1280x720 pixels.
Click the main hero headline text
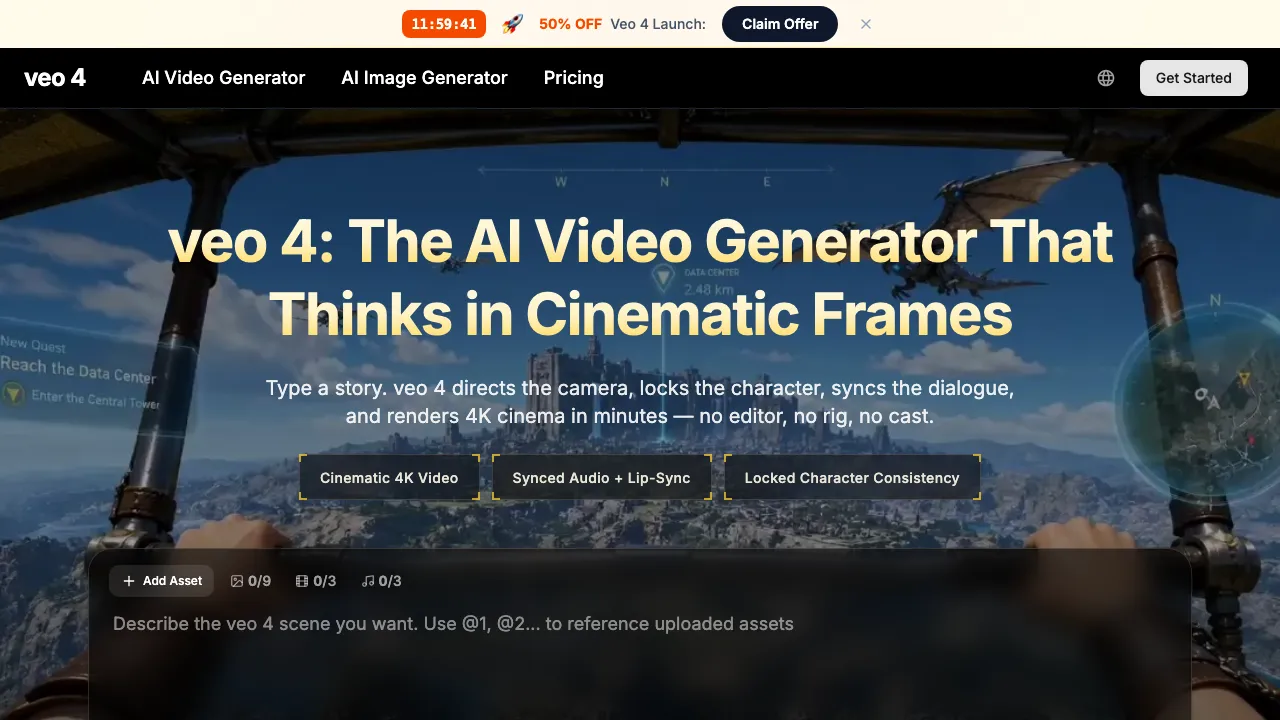pos(640,278)
